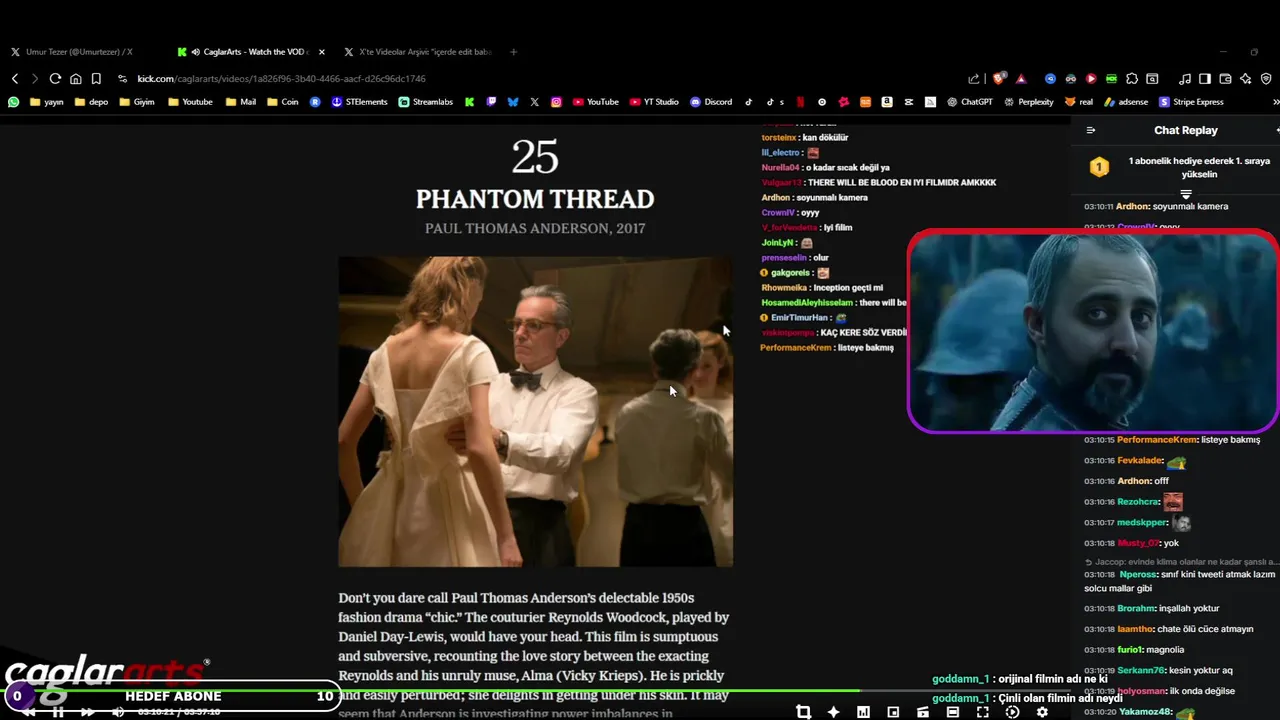Screen dimensions: 1280x720
Task: Click chat username Brorahm in Chat Replay
Action: 1136,609
